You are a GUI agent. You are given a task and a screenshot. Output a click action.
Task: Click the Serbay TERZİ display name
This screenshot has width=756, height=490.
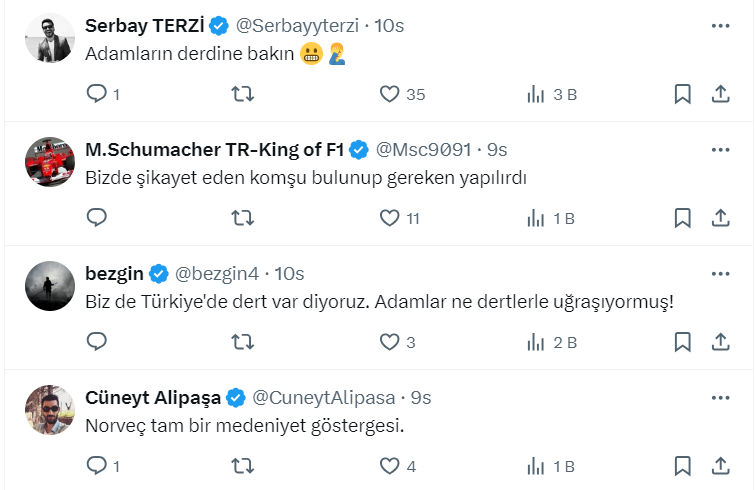tap(144, 25)
